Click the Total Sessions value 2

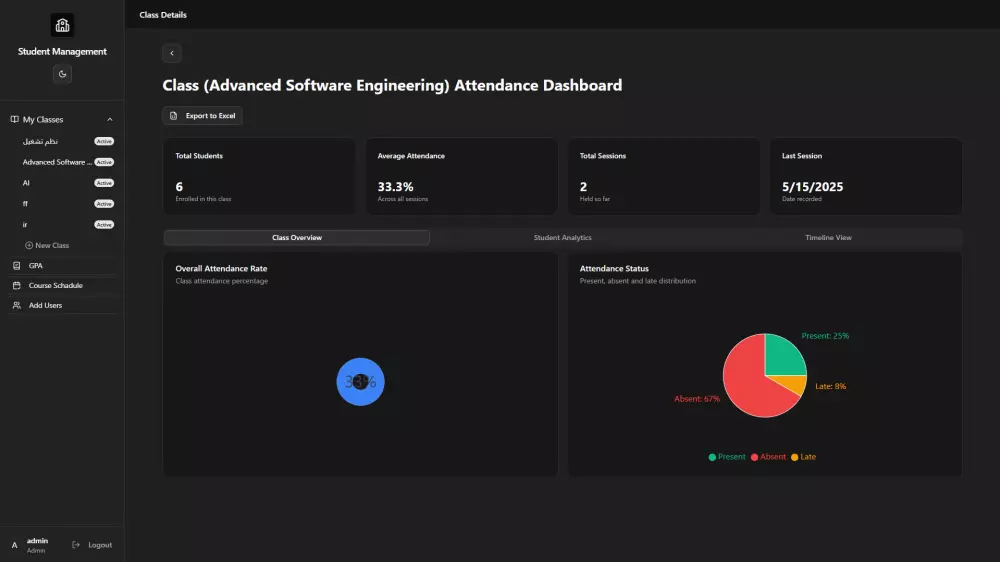583,186
